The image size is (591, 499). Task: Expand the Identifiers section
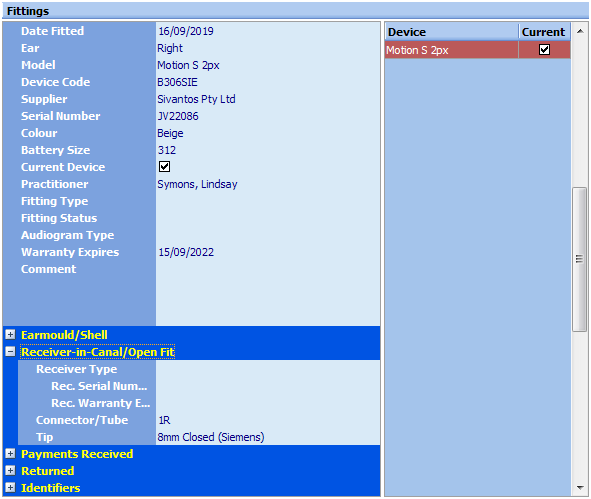(11, 488)
